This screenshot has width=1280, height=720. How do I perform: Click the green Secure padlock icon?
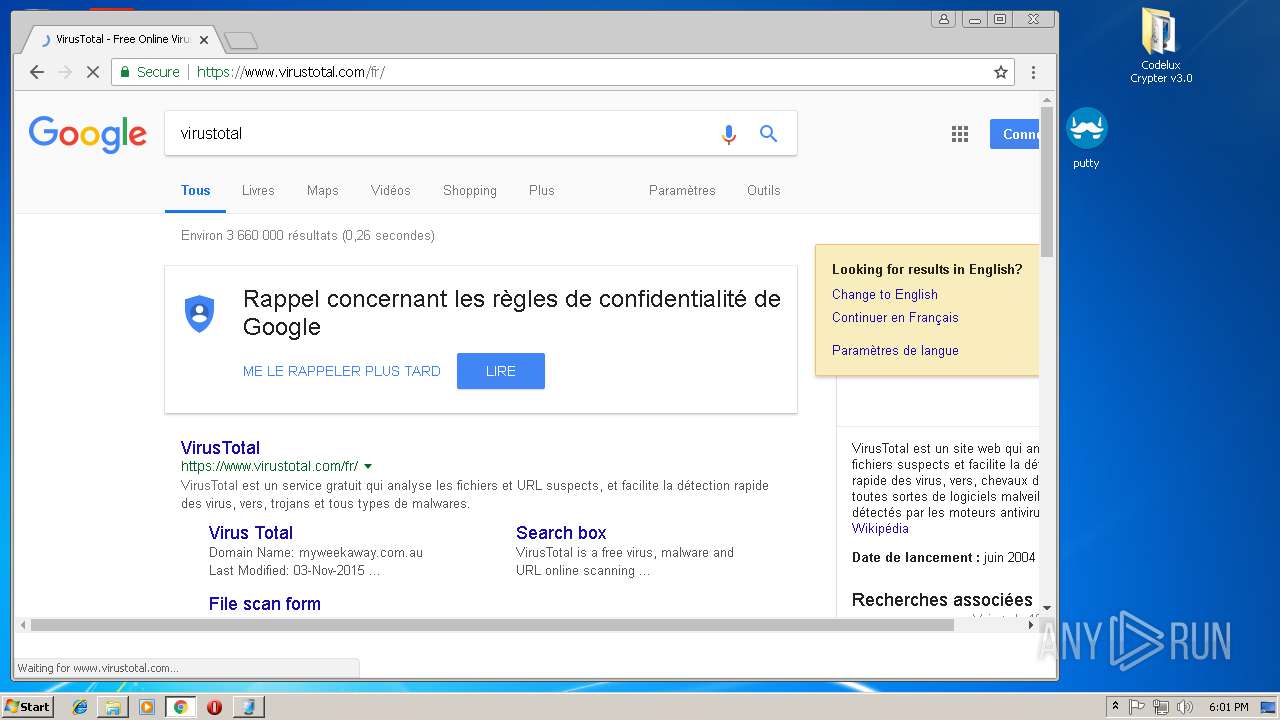pyautogui.click(x=125, y=72)
